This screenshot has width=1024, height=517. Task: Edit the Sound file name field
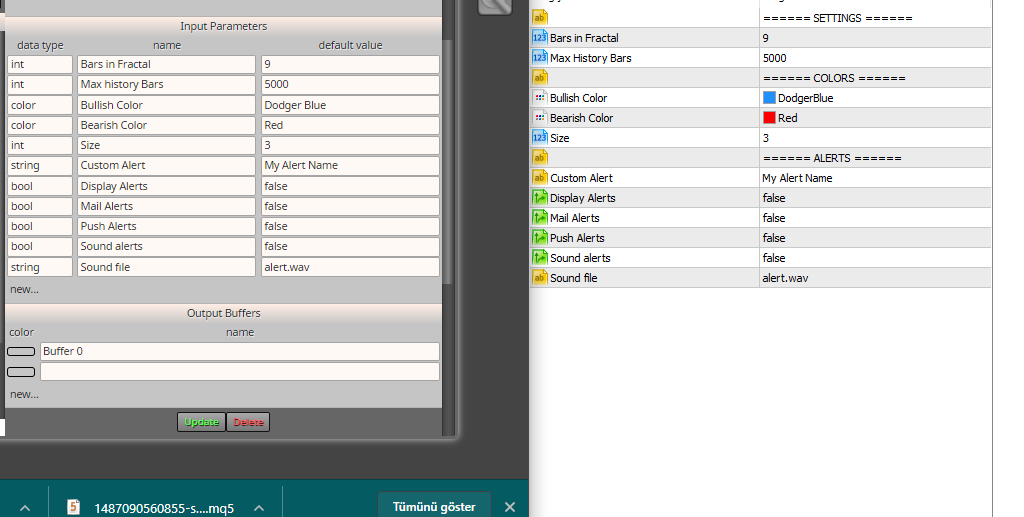pyautogui.click(x=167, y=267)
